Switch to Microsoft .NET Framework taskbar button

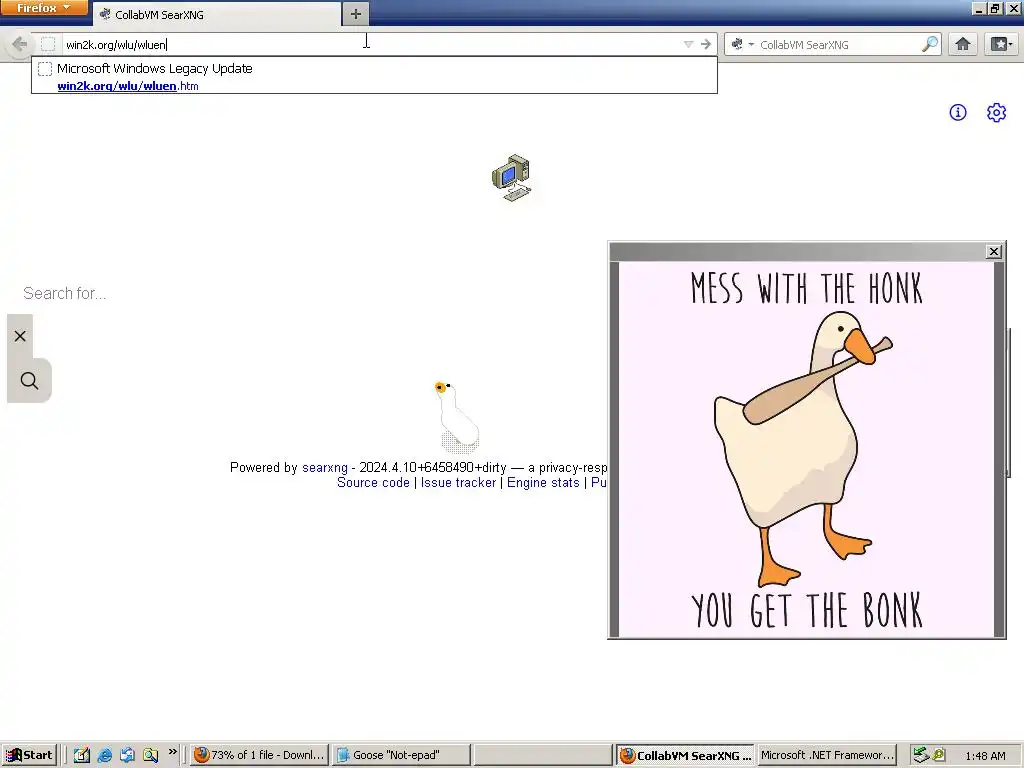[x=827, y=755]
